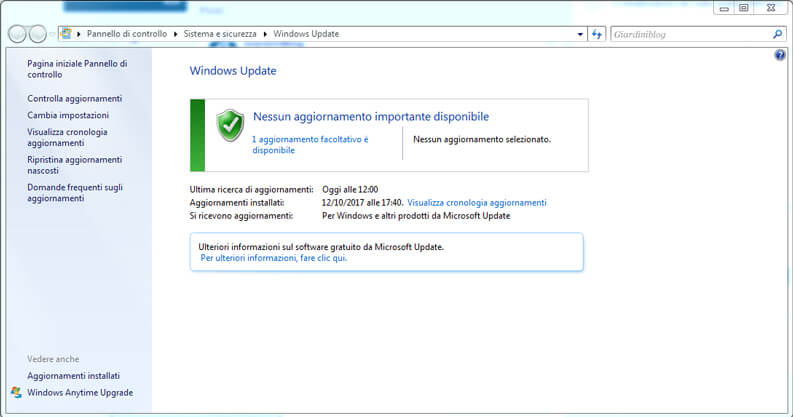Click the Ultima ricerca di aggiornamenti label

pos(251,190)
